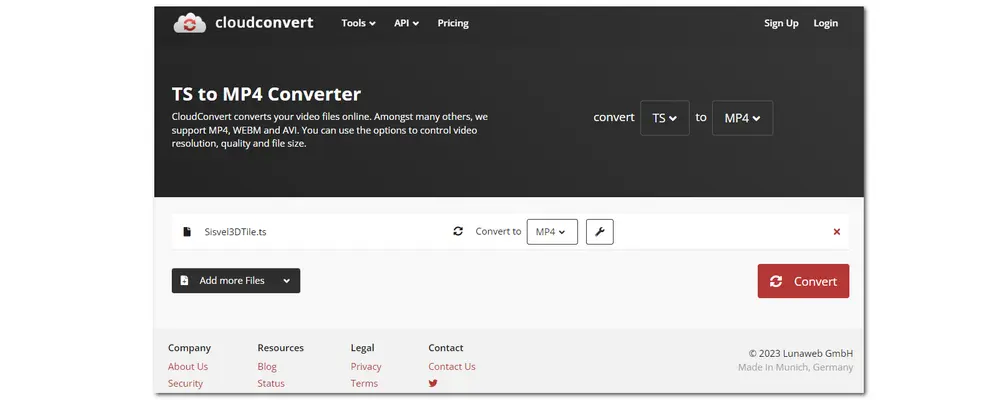The width and height of the screenshot is (1000, 400).
Task: Click Login in the header
Action: (x=825, y=23)
